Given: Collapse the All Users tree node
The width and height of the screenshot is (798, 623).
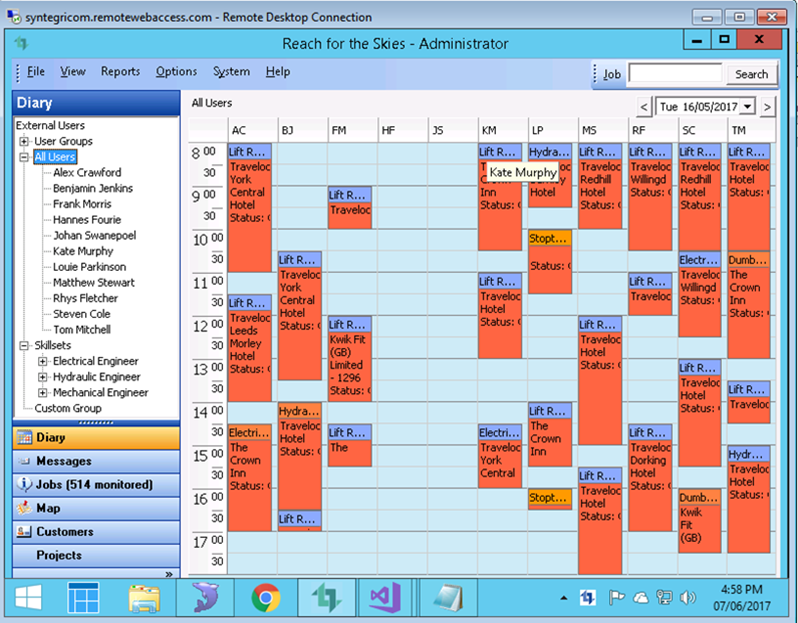Looking at the screenshot, I should click(23, 157).
